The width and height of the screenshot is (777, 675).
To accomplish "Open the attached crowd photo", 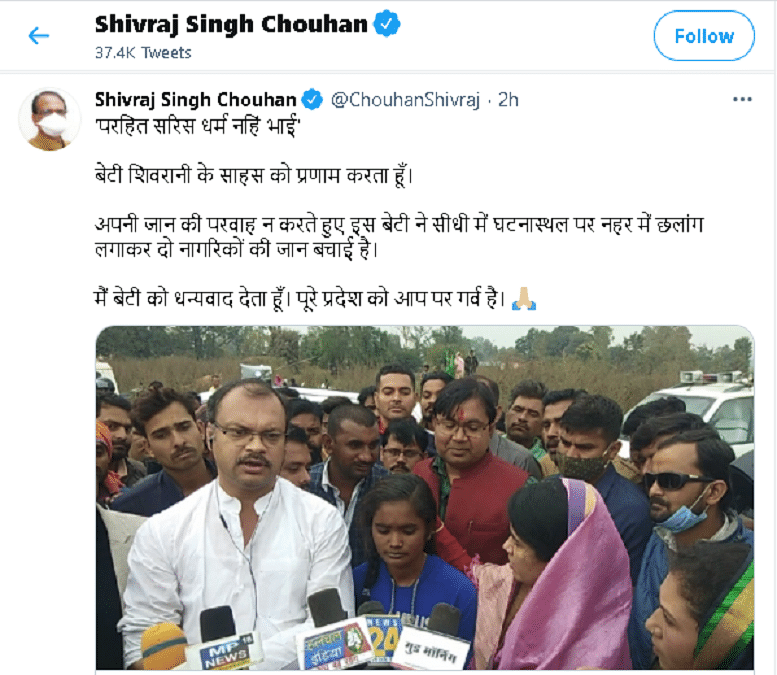I will (x=425, y=498).
